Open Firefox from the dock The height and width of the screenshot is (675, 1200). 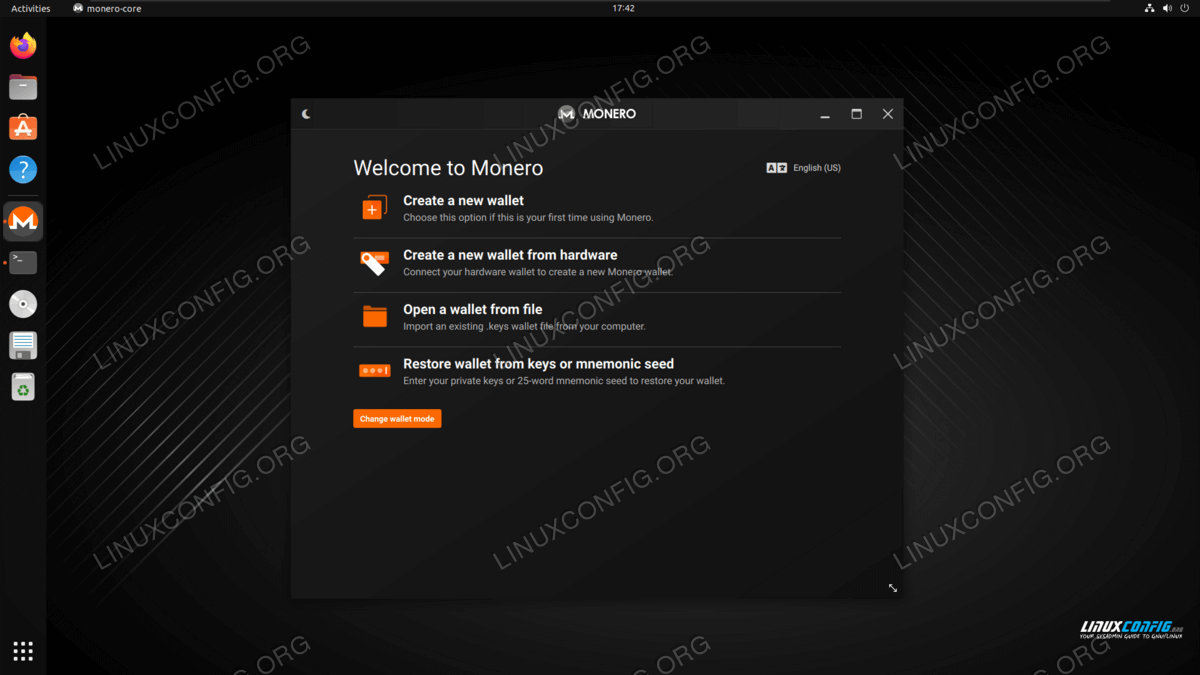click(x=23, y=45)
